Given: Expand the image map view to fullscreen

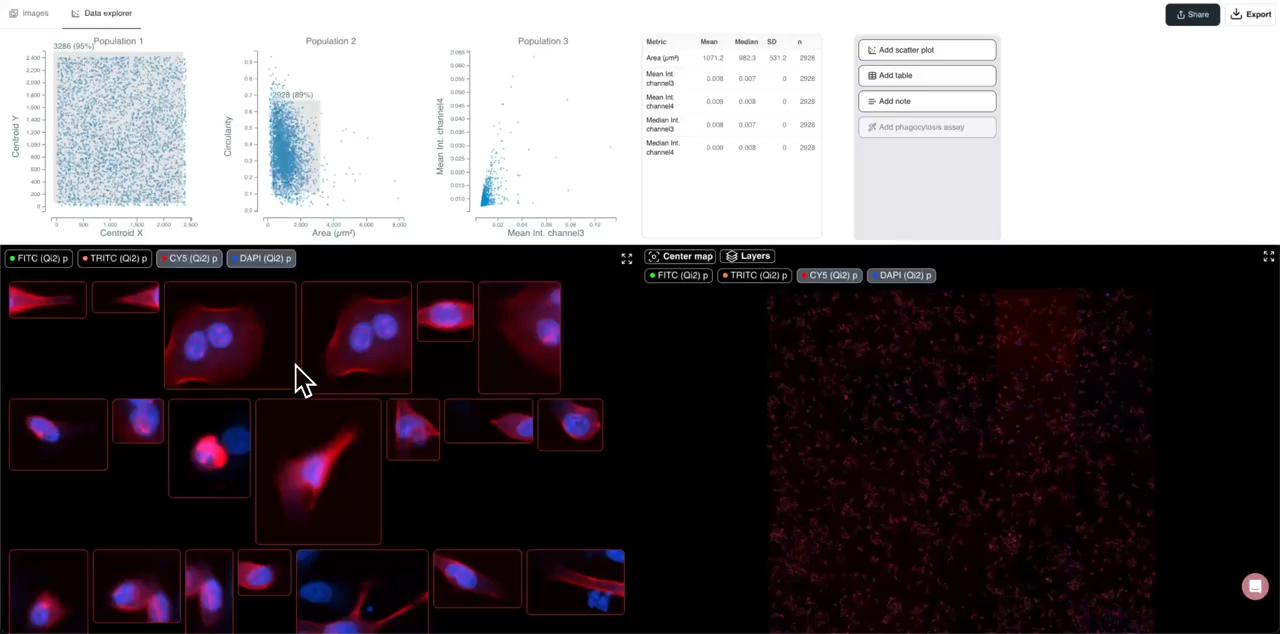Looking at the screenshot, I should pyautogui.click(x=1268, y=257).
